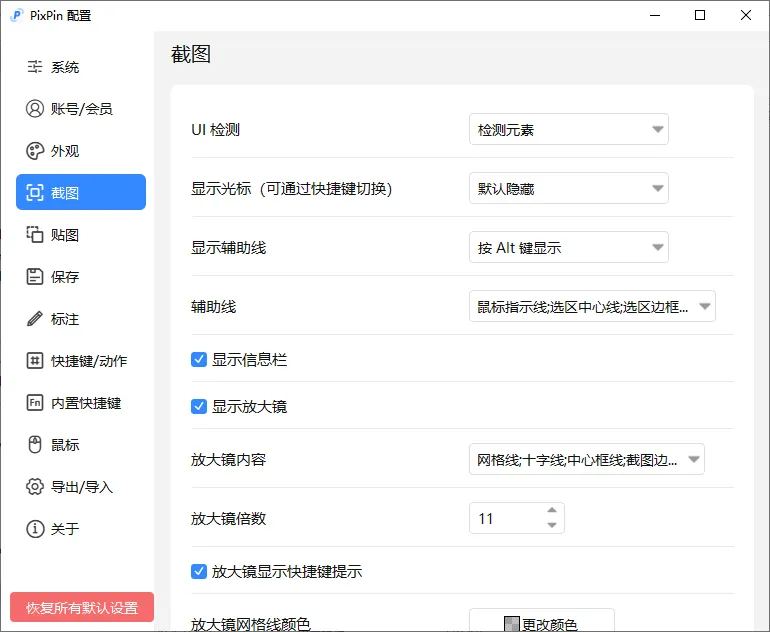Switch to the 导出/导入 section
The width and height of the screenshot is (770, 632).
click(81, 487)
